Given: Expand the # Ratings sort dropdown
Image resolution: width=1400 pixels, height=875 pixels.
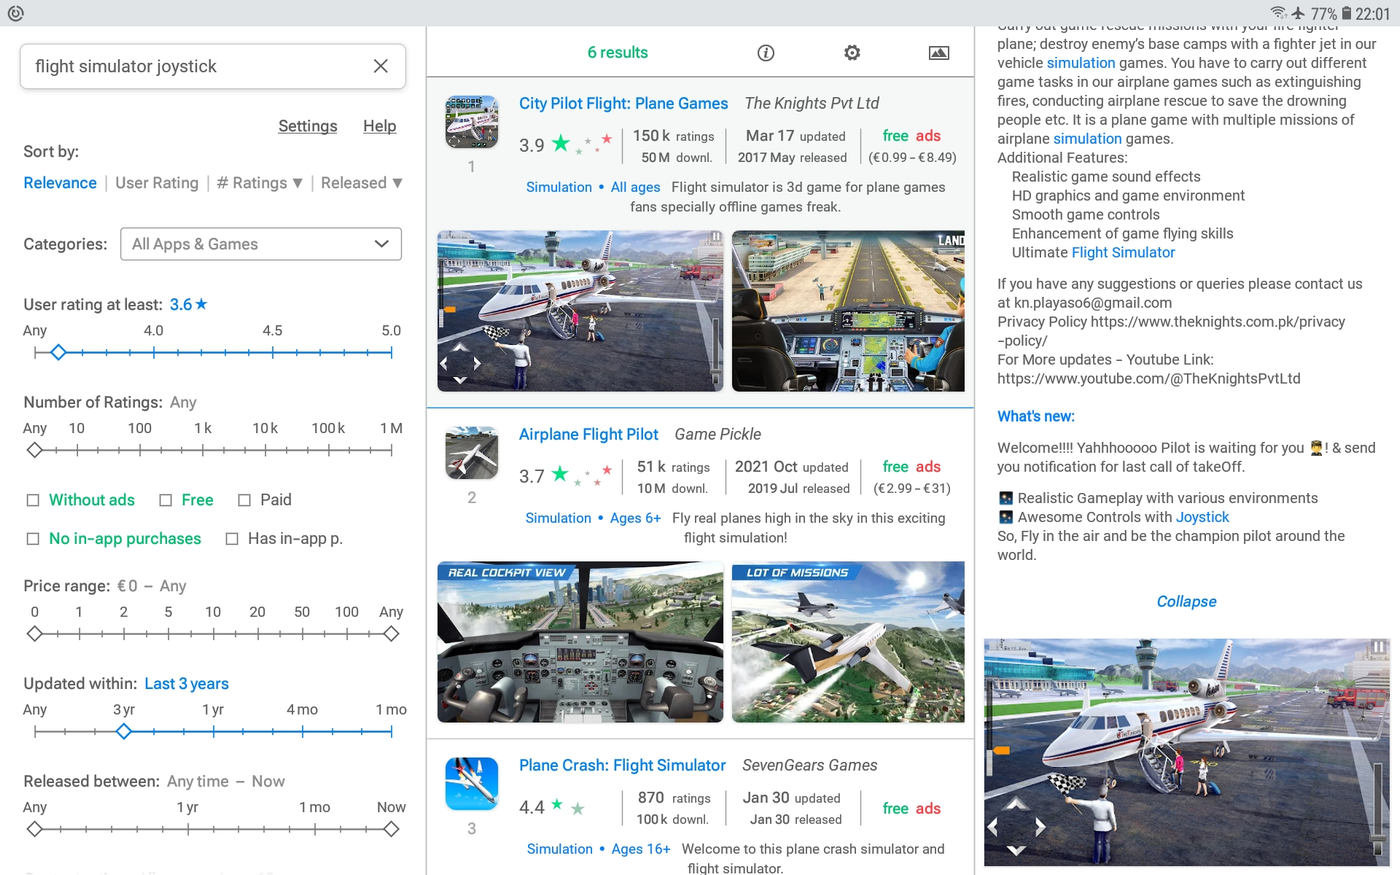Looking at the screenshot, I should [259, 183].
